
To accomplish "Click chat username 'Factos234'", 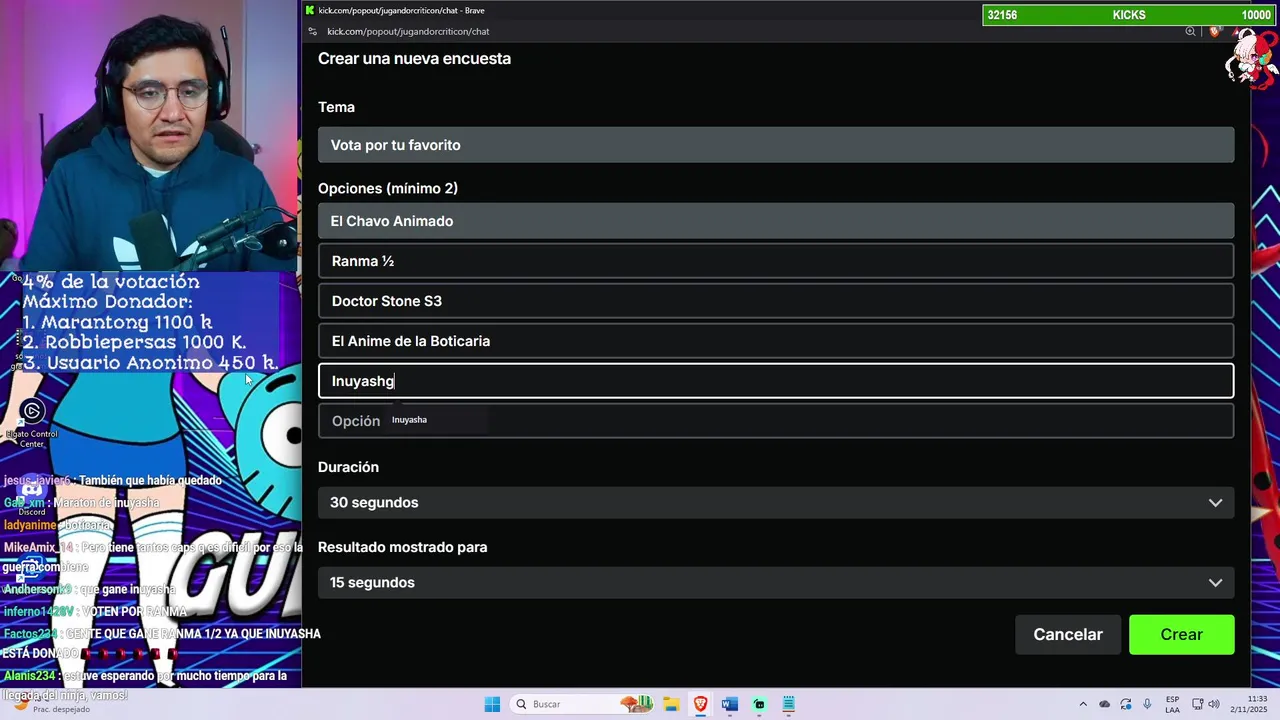I will tap(31, 633).
